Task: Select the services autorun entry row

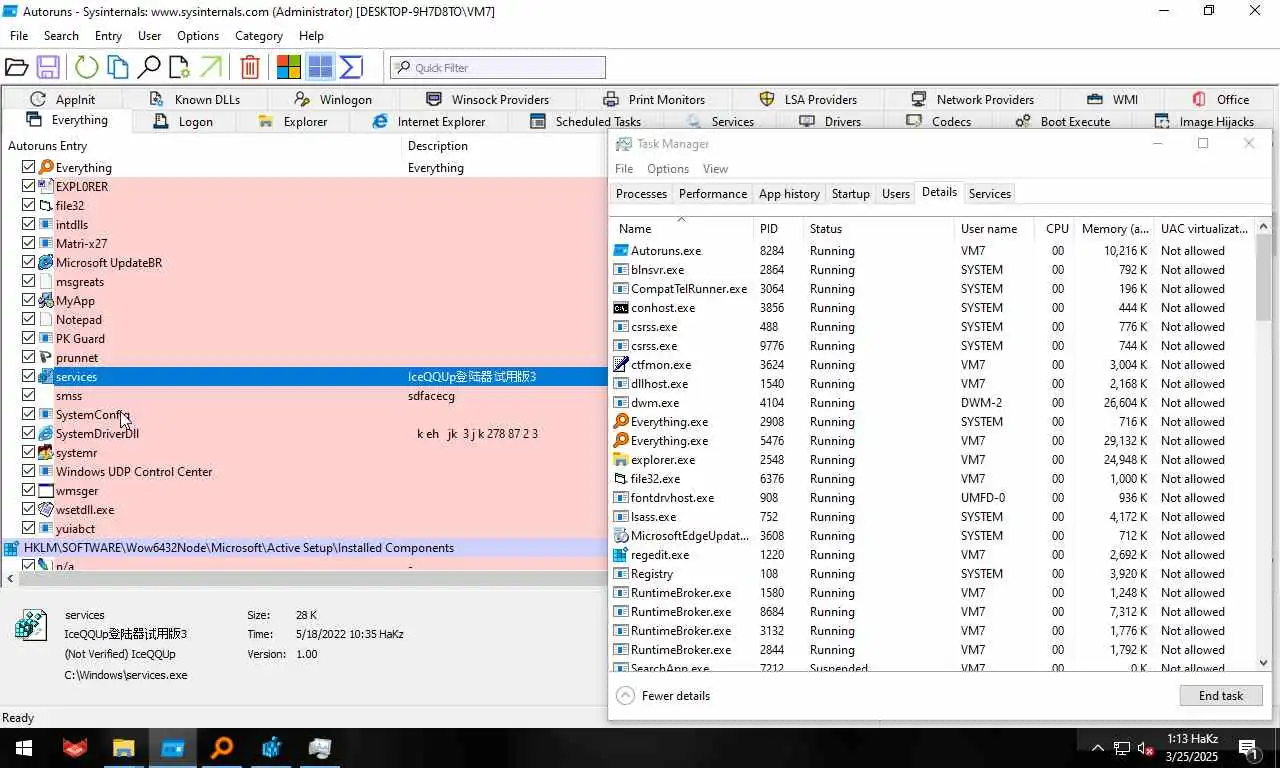Action: [304, 377]
